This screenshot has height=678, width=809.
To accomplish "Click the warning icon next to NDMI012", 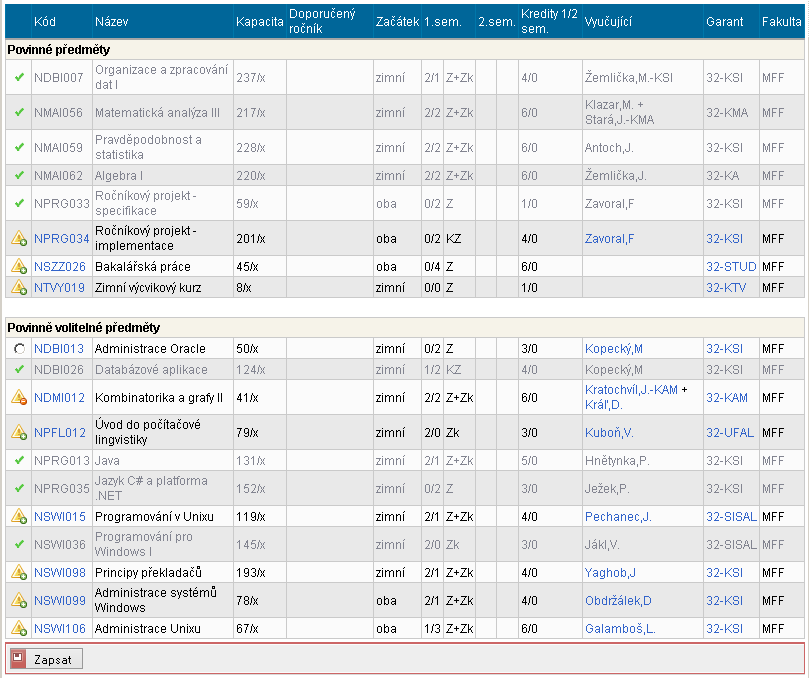I will [18, 398].
